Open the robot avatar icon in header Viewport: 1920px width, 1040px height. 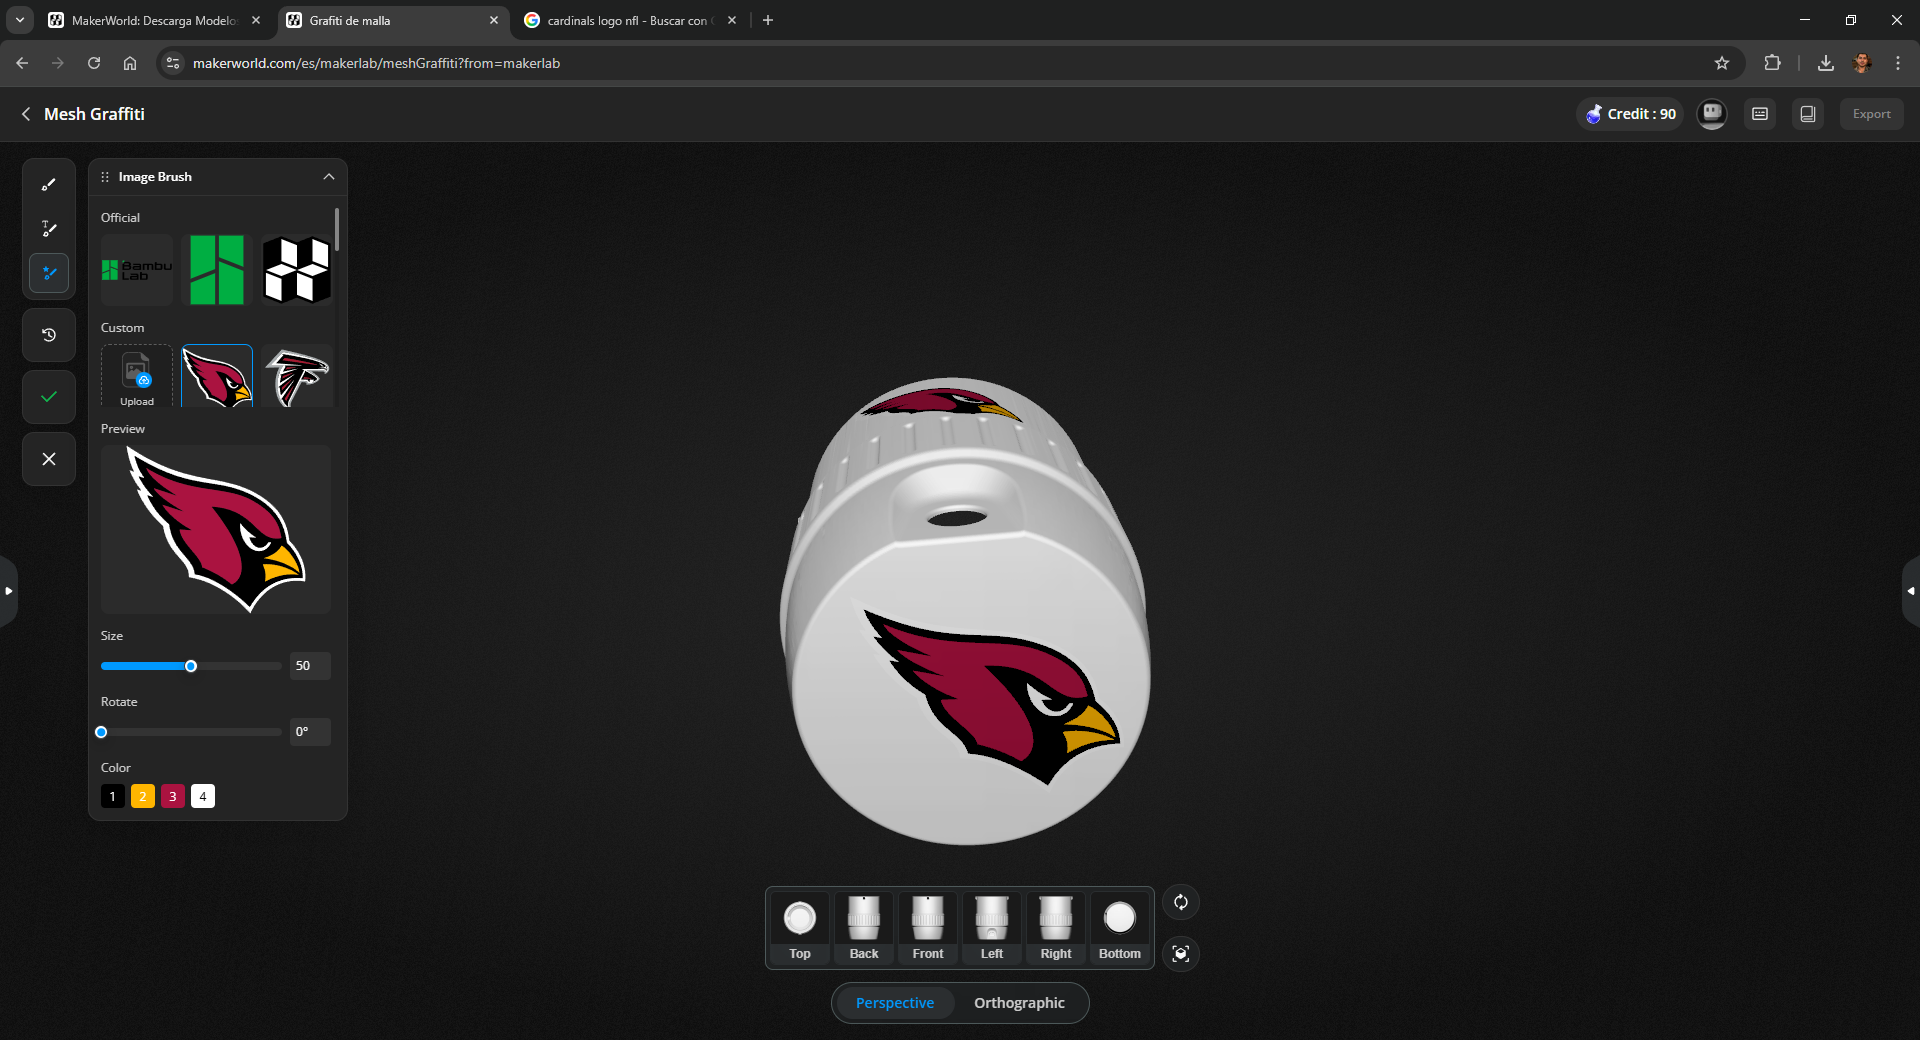point(1712,114)
